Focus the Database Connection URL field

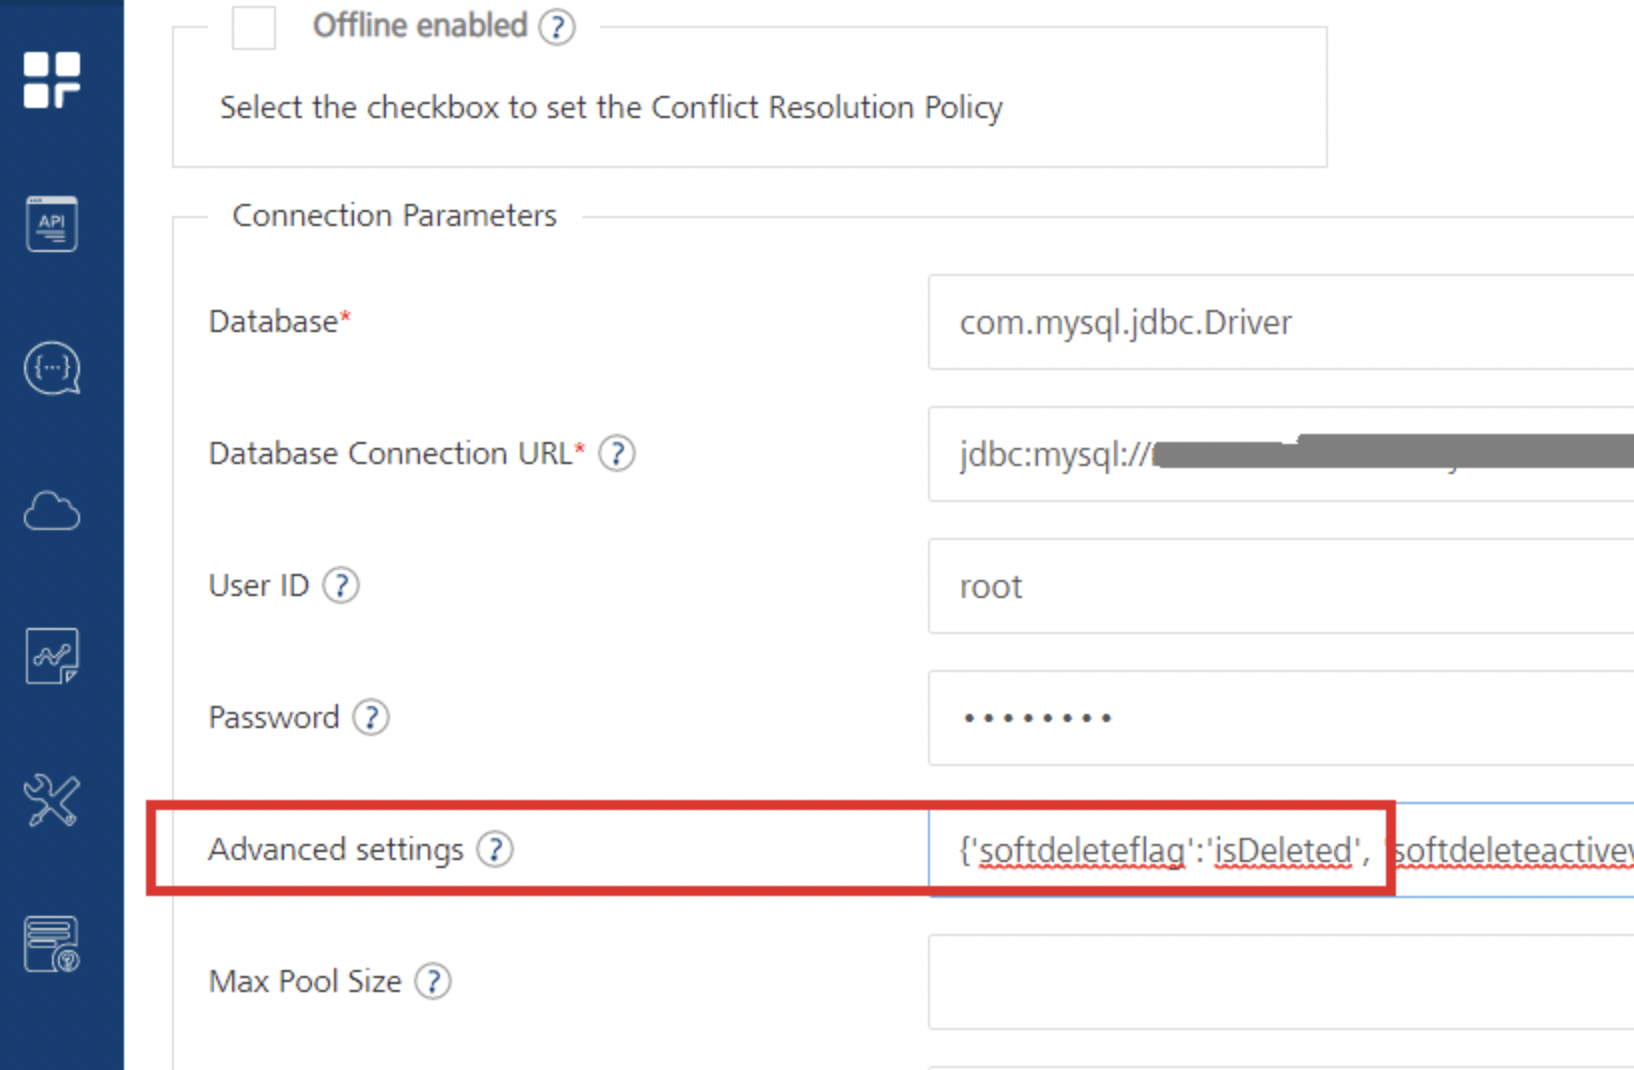[x=1280, y=454]
